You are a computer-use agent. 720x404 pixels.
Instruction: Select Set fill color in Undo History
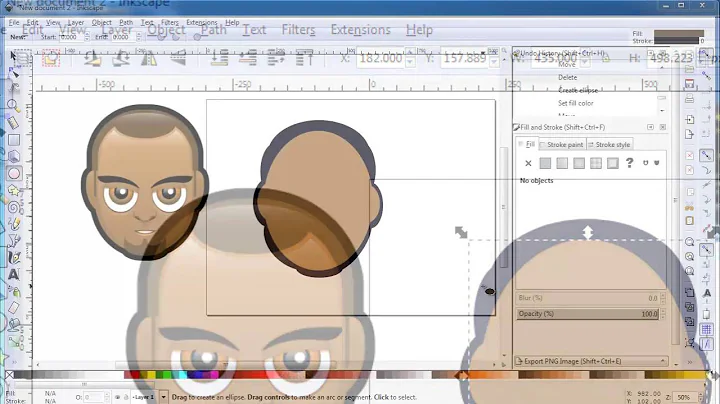click(x=576, y=103)
